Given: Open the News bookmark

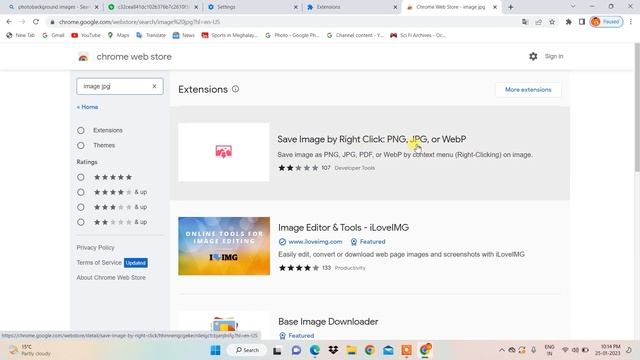Looking at the screenshot, I should 184,35.
